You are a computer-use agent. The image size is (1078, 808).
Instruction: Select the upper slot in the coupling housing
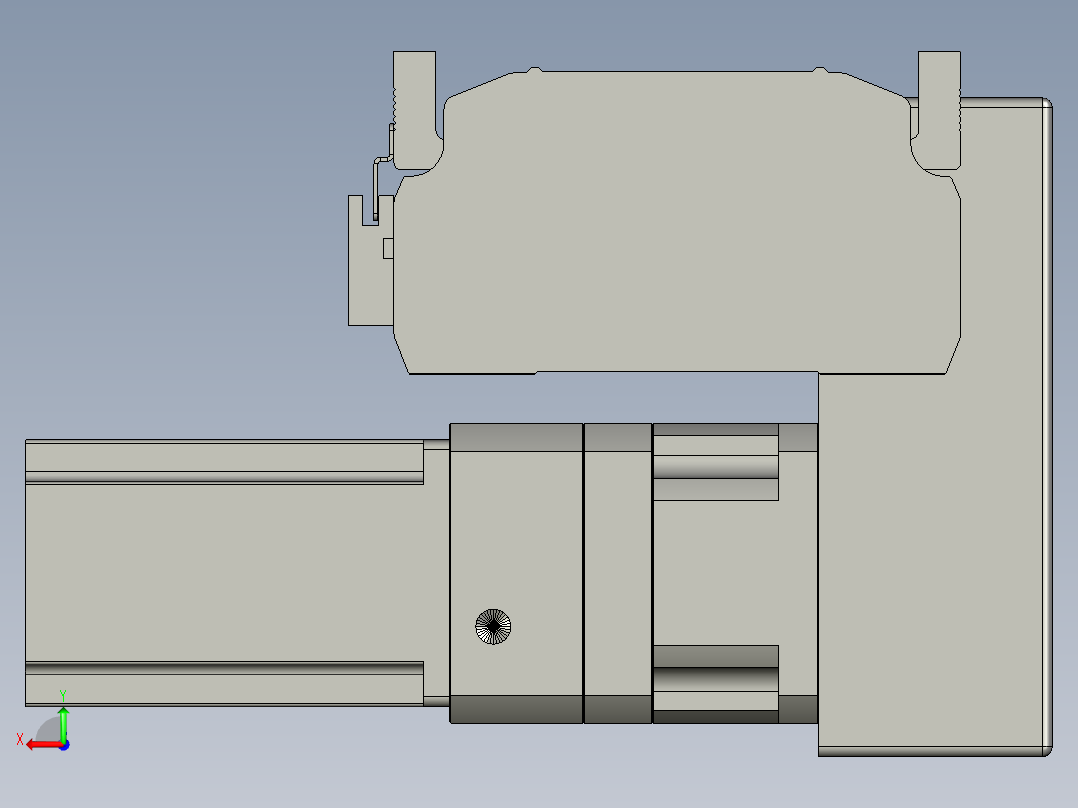[x=715, y=467]
